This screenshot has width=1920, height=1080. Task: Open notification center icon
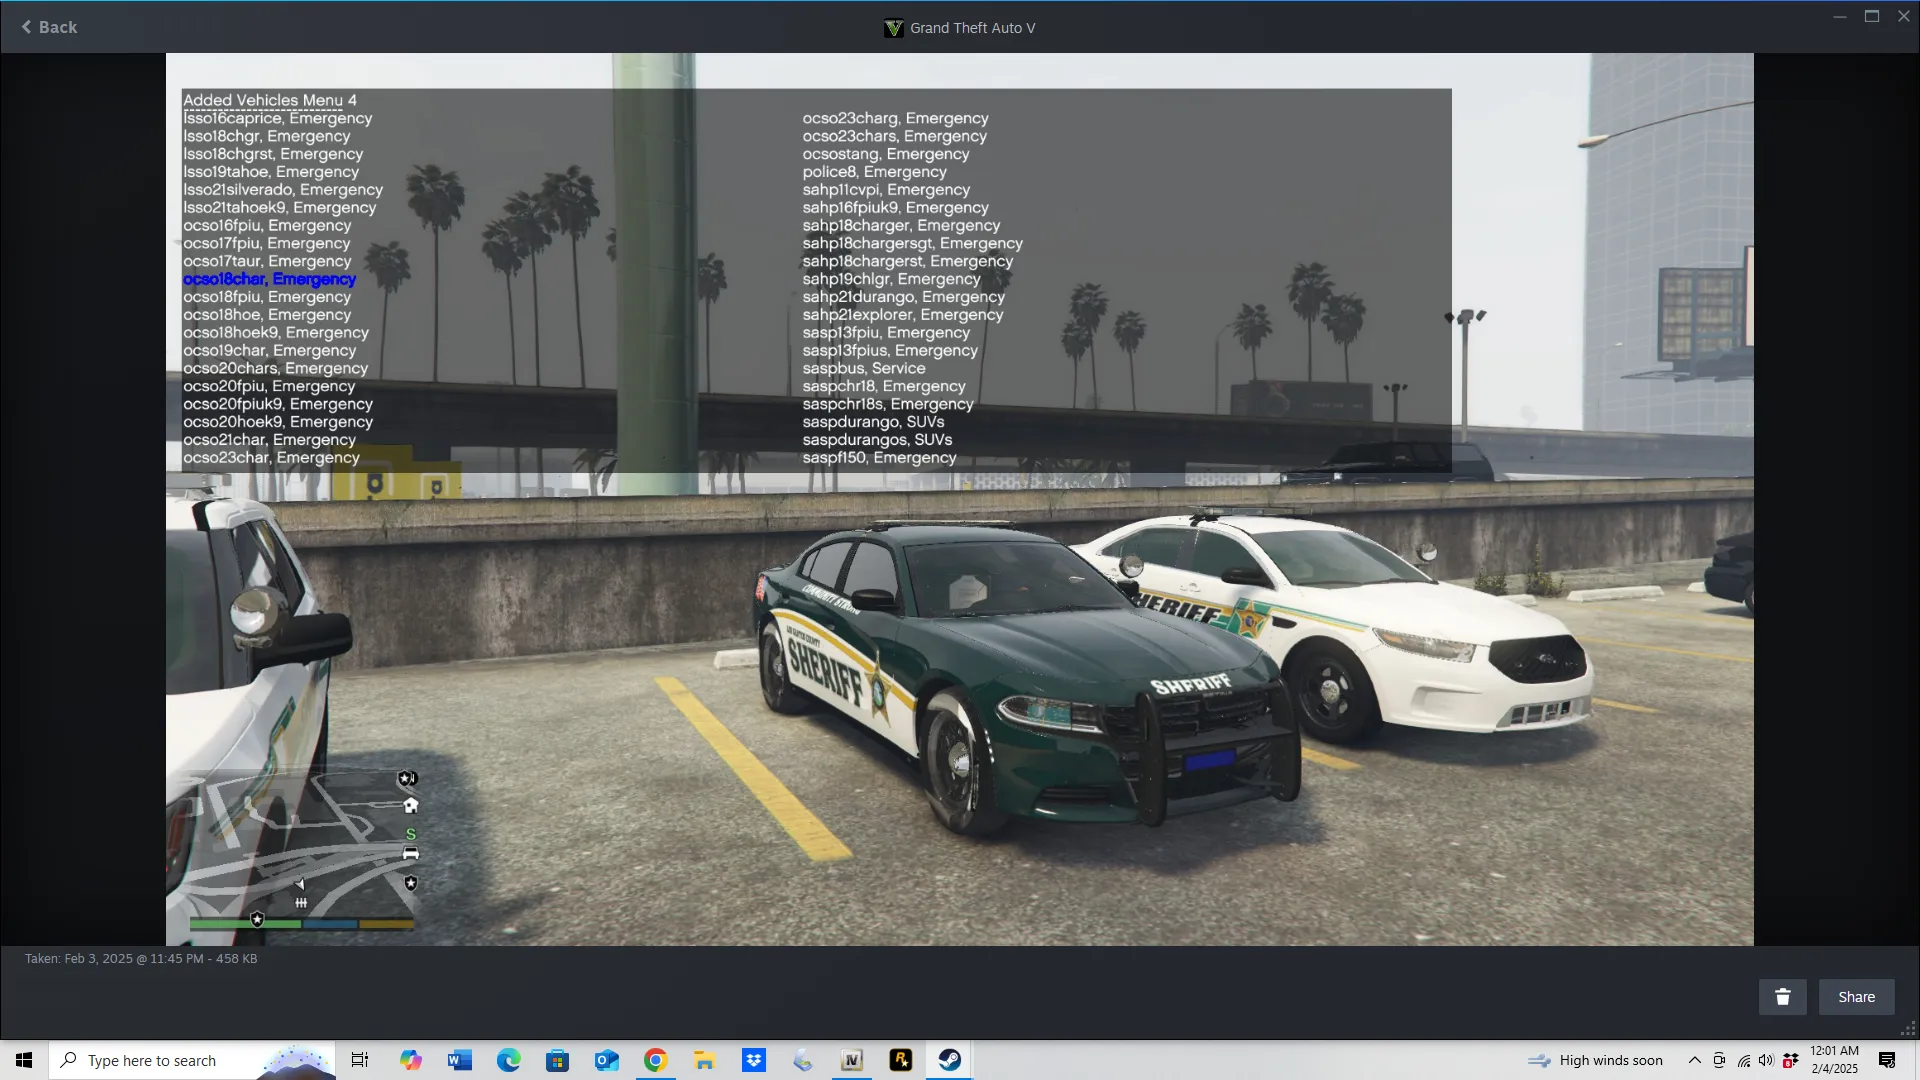click(x=1887, y=1060)
